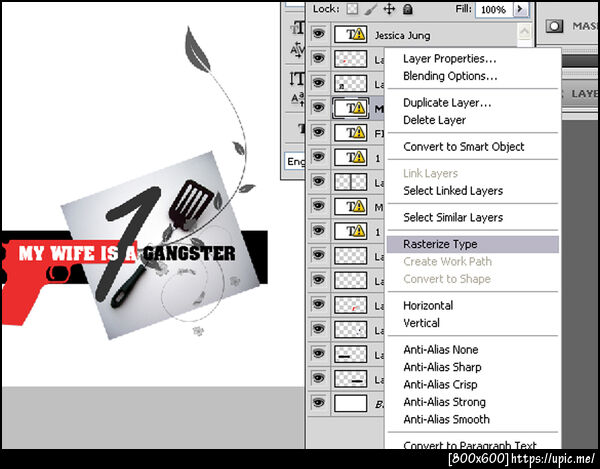Choose Anti-Alias None option

point(441,350)
